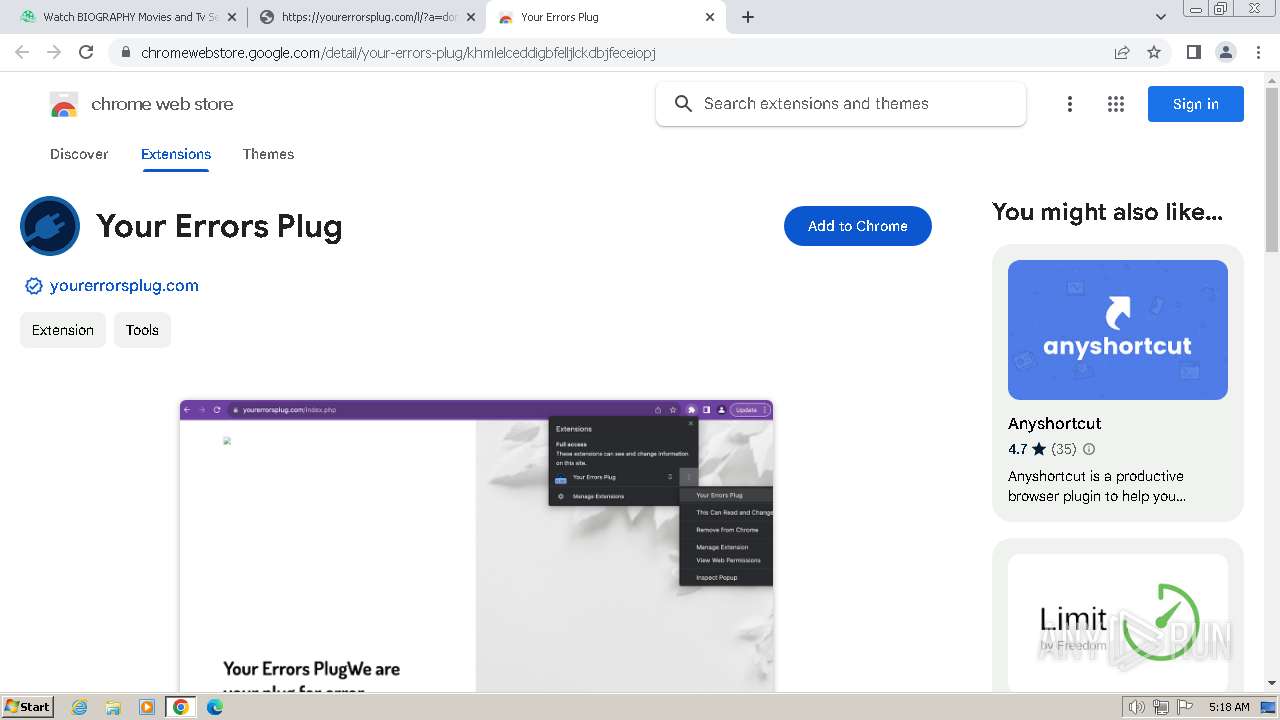Focus the Search extensions and themes field
The height and width of the screenshot is (720, 1280).
pyautogui.click(x=841, y=104)
